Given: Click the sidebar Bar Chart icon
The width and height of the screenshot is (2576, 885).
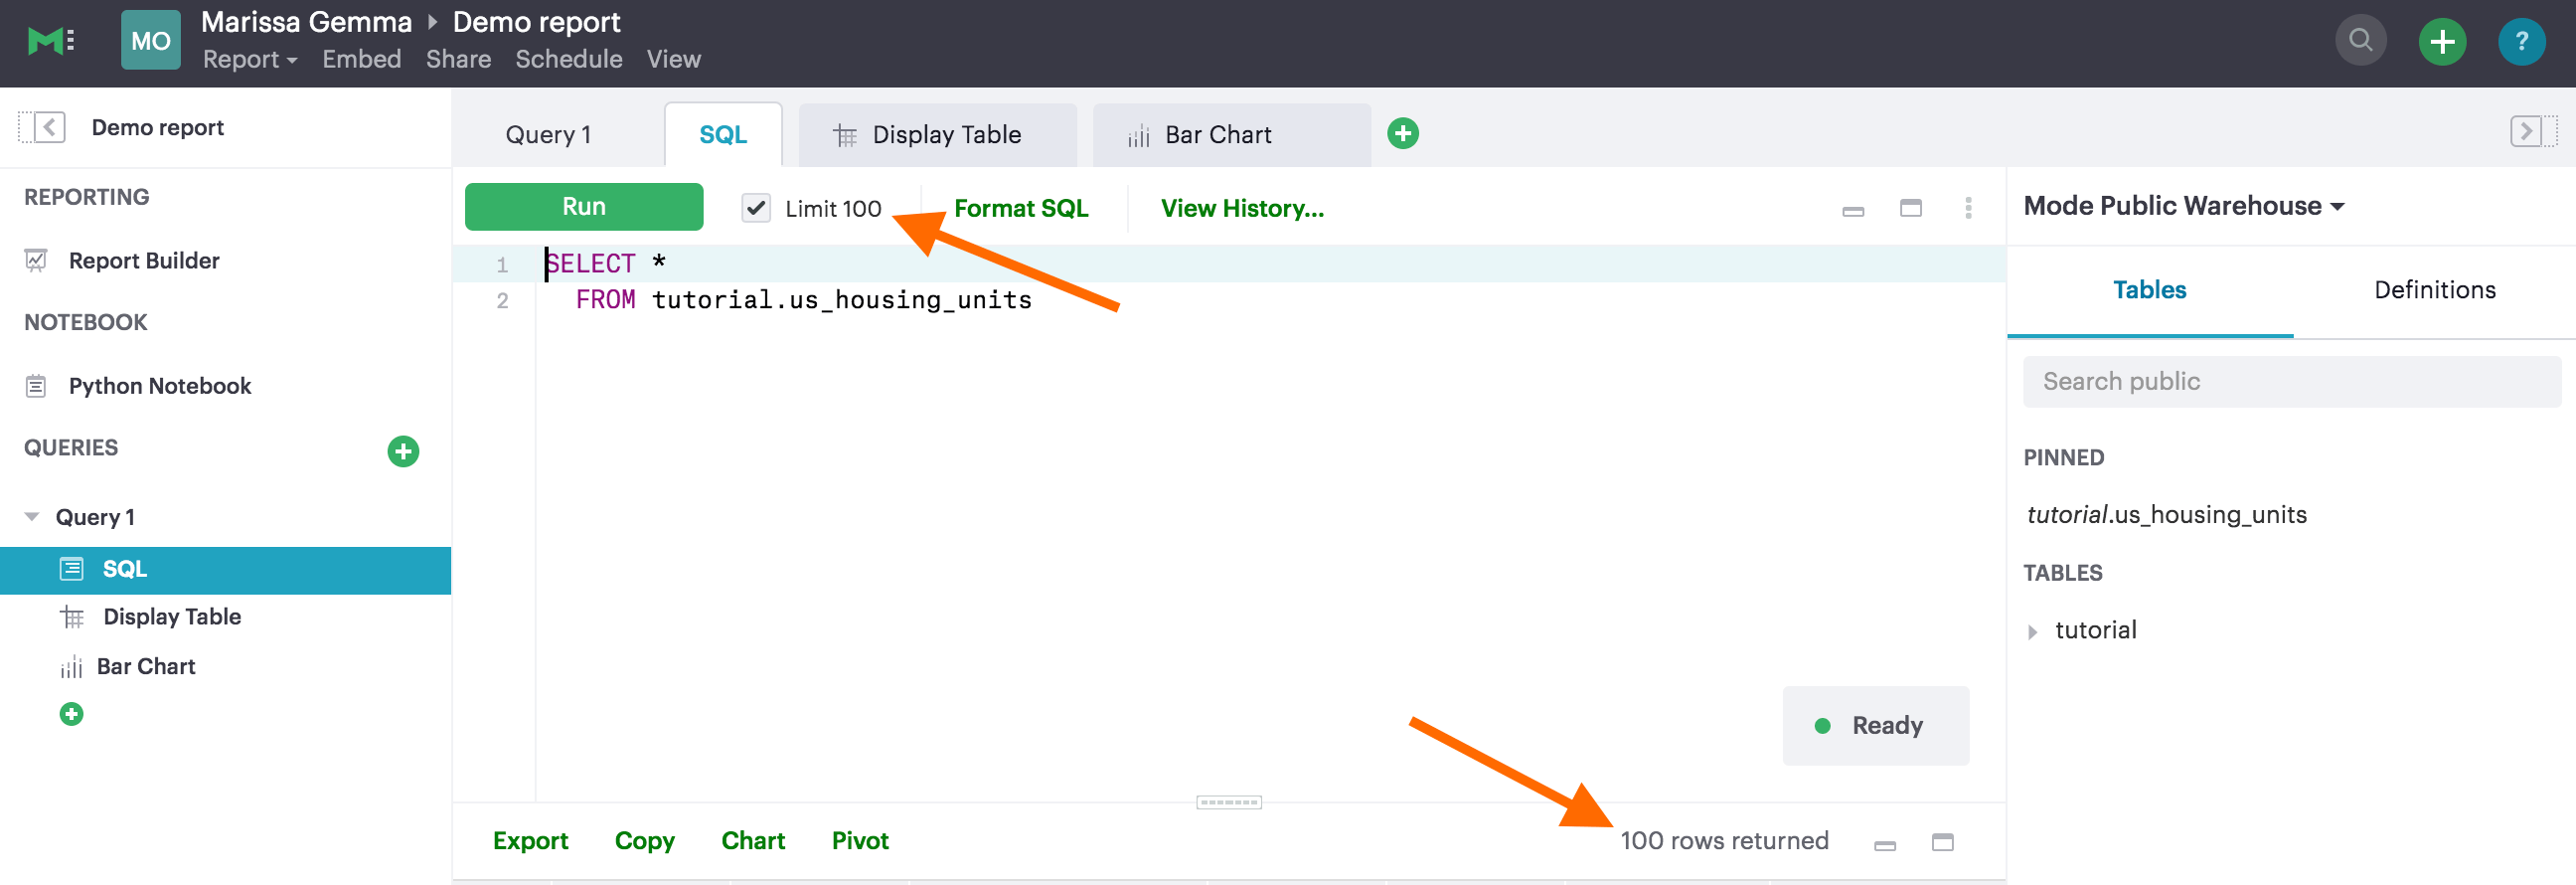Looking at the screenshot, I should (71, 667).
